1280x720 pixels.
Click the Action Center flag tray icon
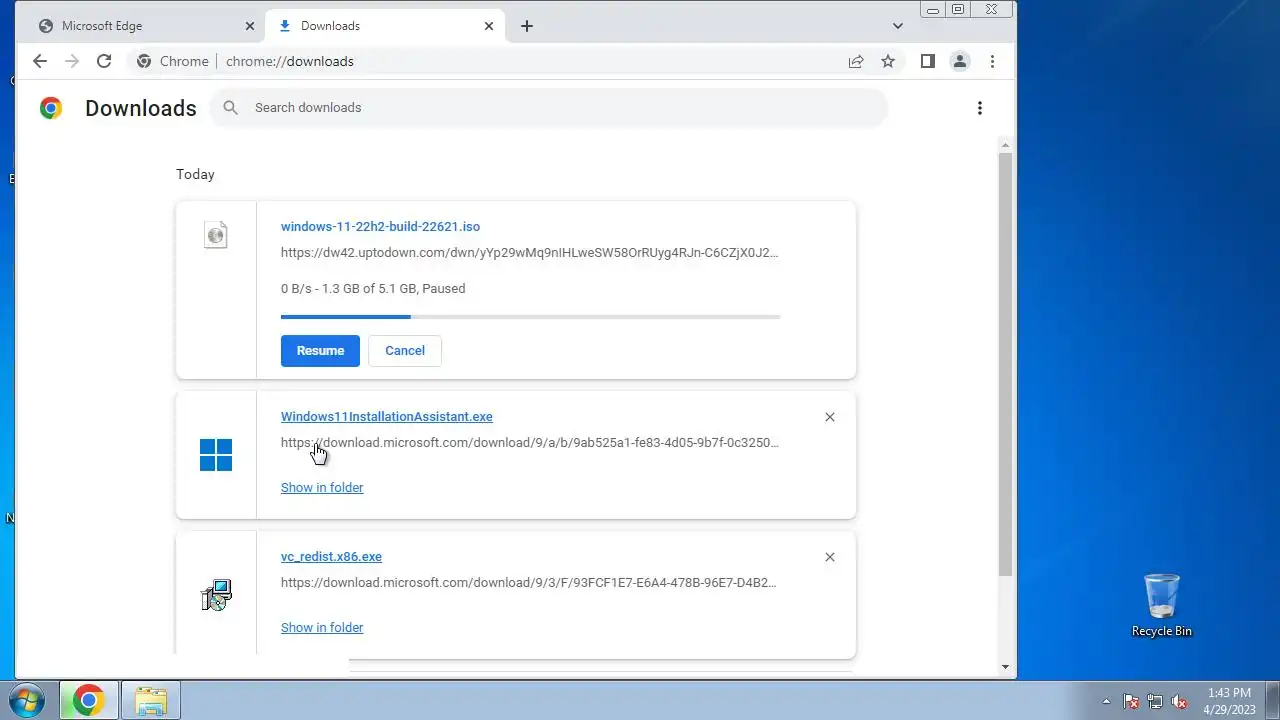pyautogui.click(x=1131, y=701)
